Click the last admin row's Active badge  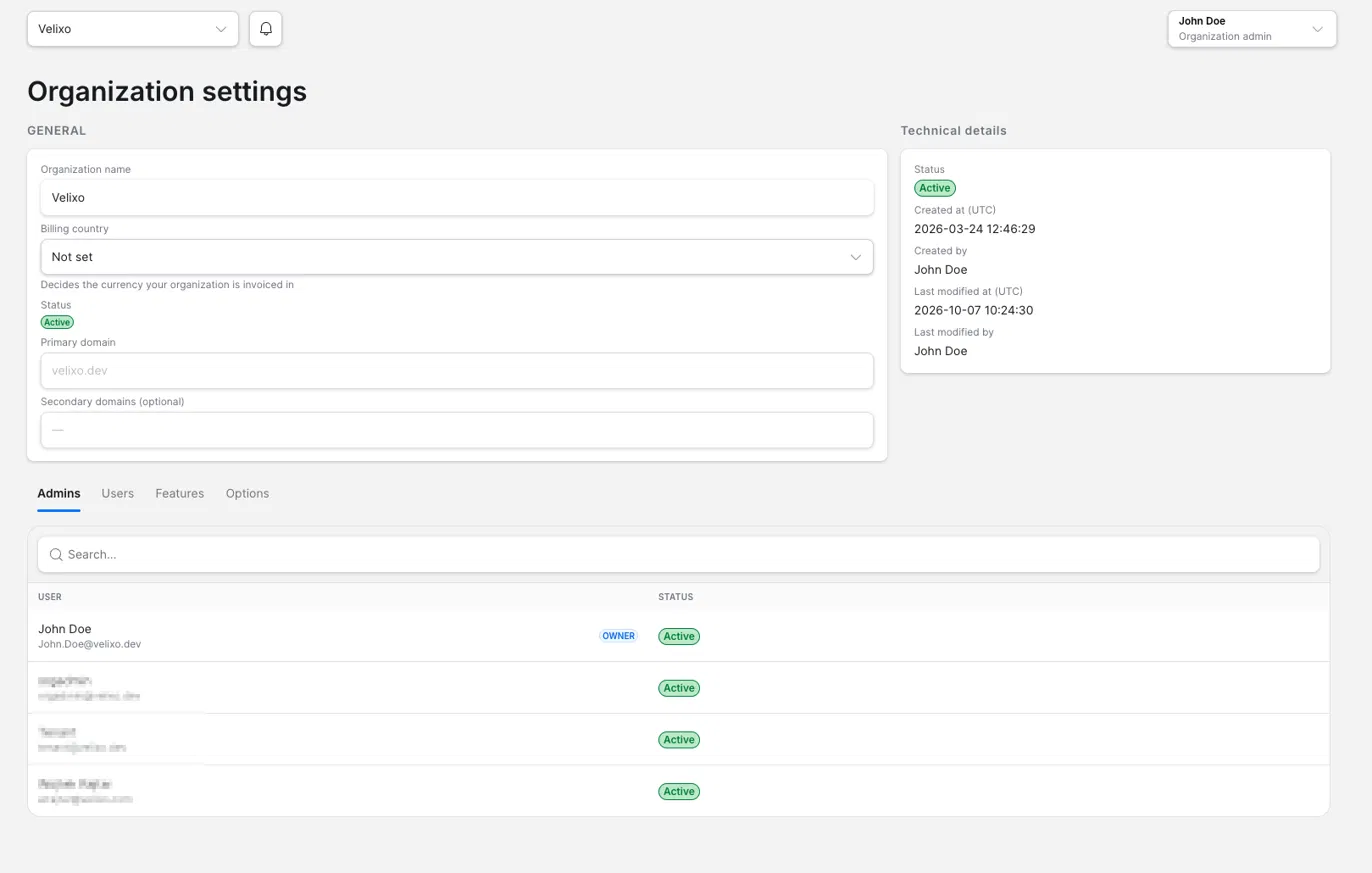coord(679,791)
